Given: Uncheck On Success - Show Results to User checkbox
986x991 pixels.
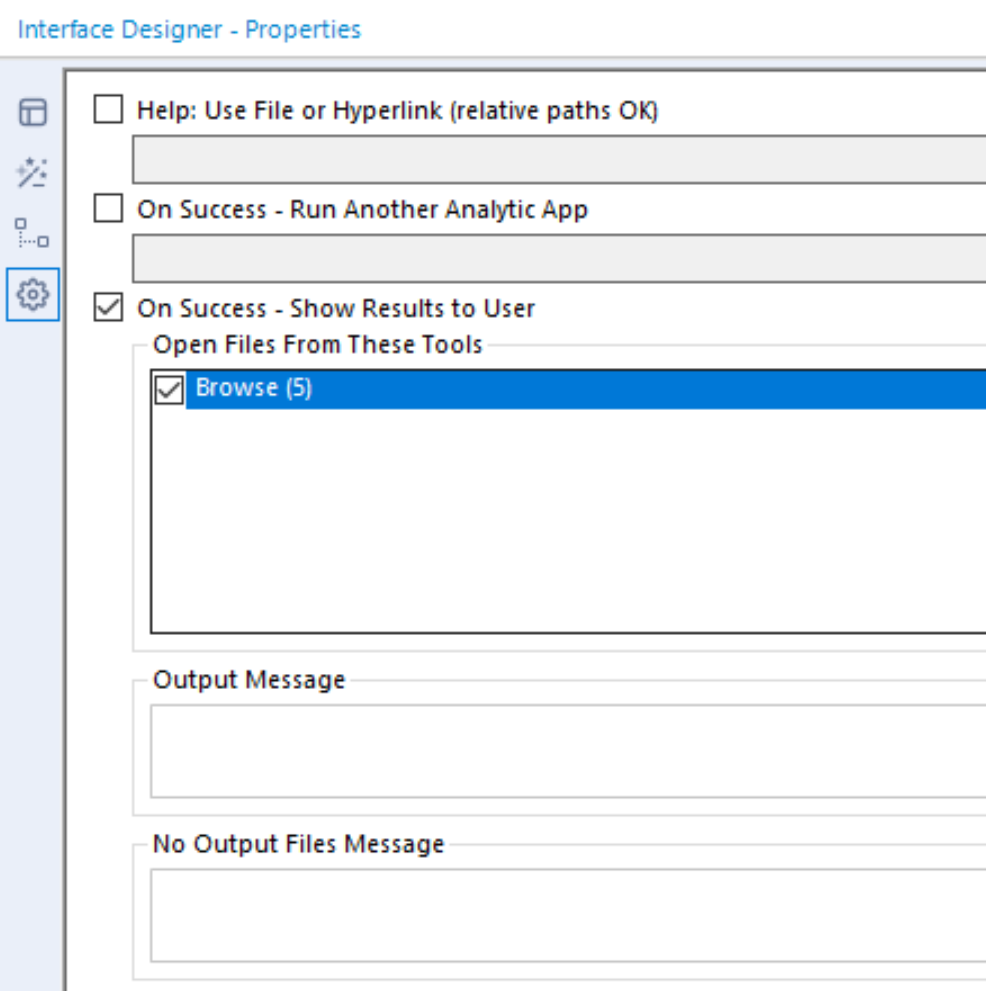Looking at the screenshot, I should pyautogui.click(x=108, y=308).
